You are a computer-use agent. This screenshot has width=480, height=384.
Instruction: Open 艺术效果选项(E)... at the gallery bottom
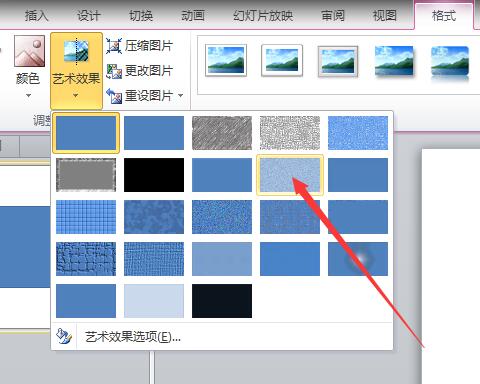click(222, 337)
